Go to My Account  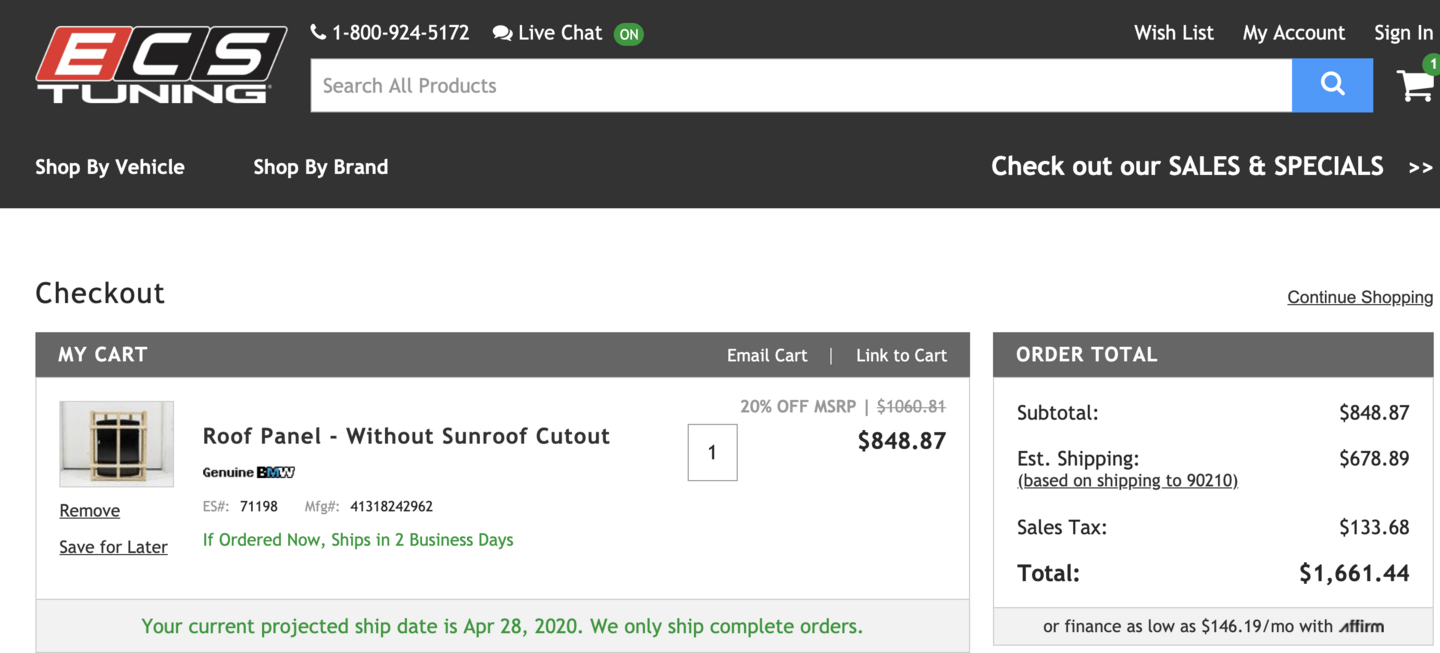click(x=1293, y=33)
